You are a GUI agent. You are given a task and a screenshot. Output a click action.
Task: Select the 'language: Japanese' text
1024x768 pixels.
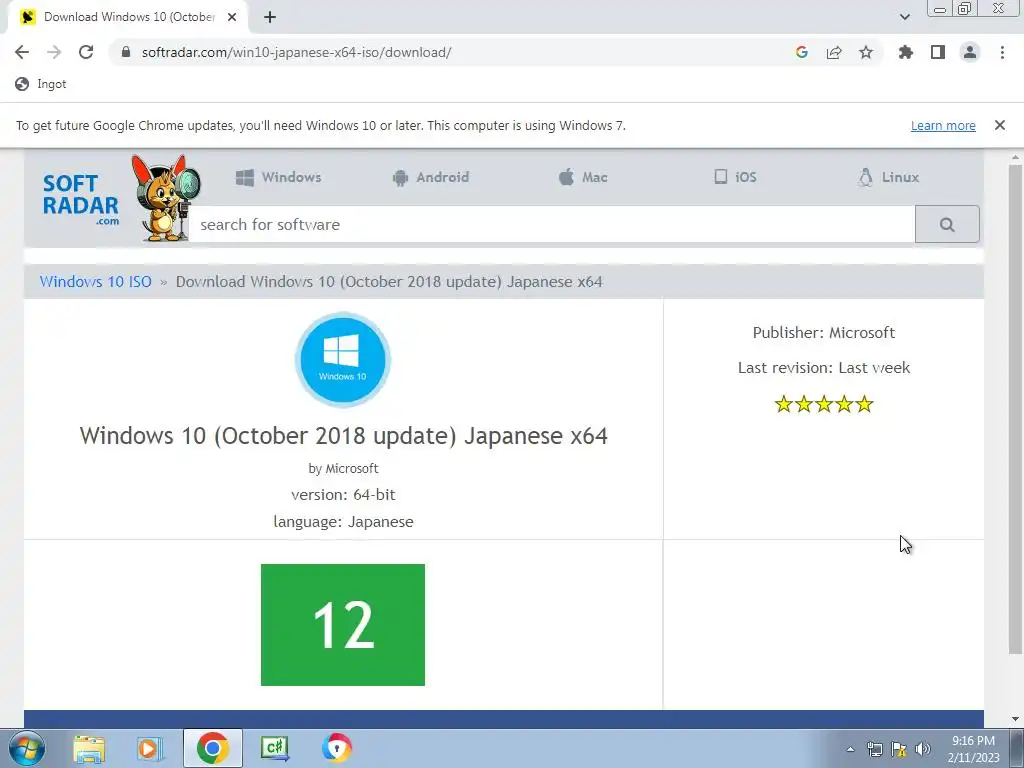(x=344, y=522)
